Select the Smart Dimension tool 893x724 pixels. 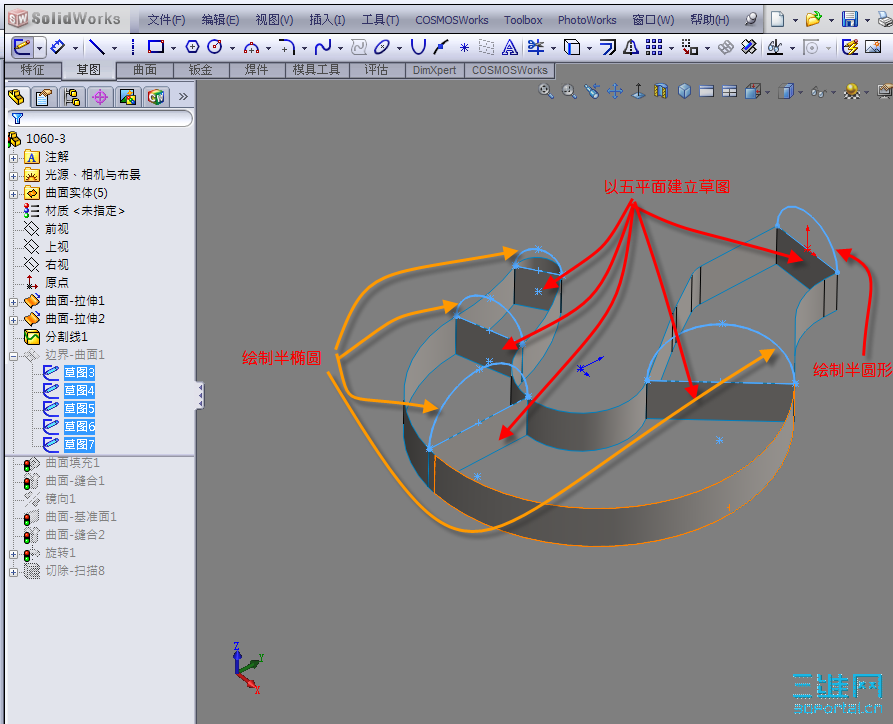click(58, 47)
